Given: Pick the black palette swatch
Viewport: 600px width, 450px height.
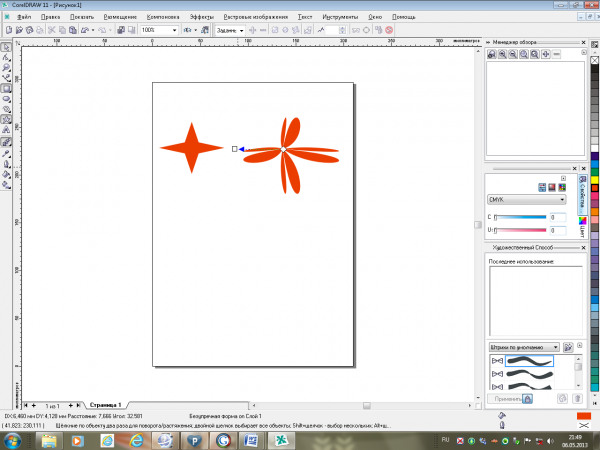Looking at the screenshot, I should point(595,69).
